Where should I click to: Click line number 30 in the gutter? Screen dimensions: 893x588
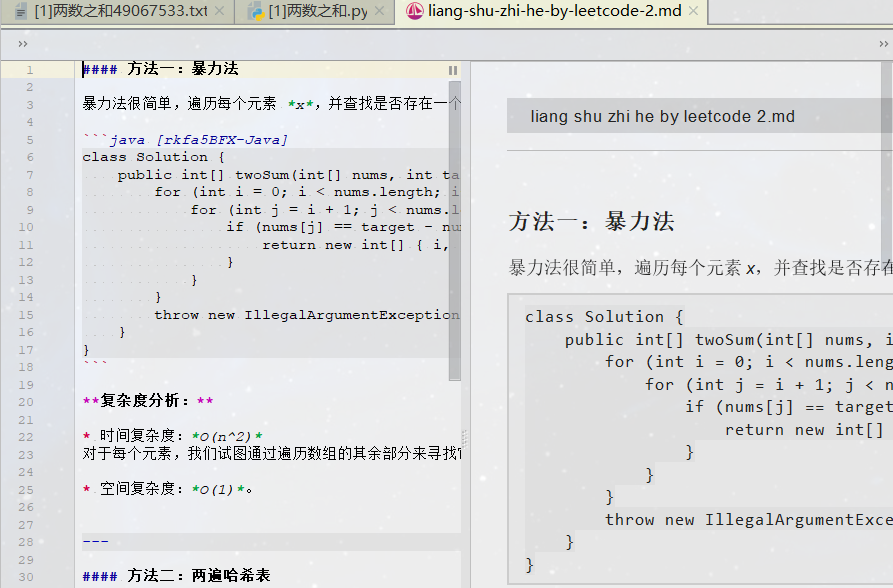point(26,577)
